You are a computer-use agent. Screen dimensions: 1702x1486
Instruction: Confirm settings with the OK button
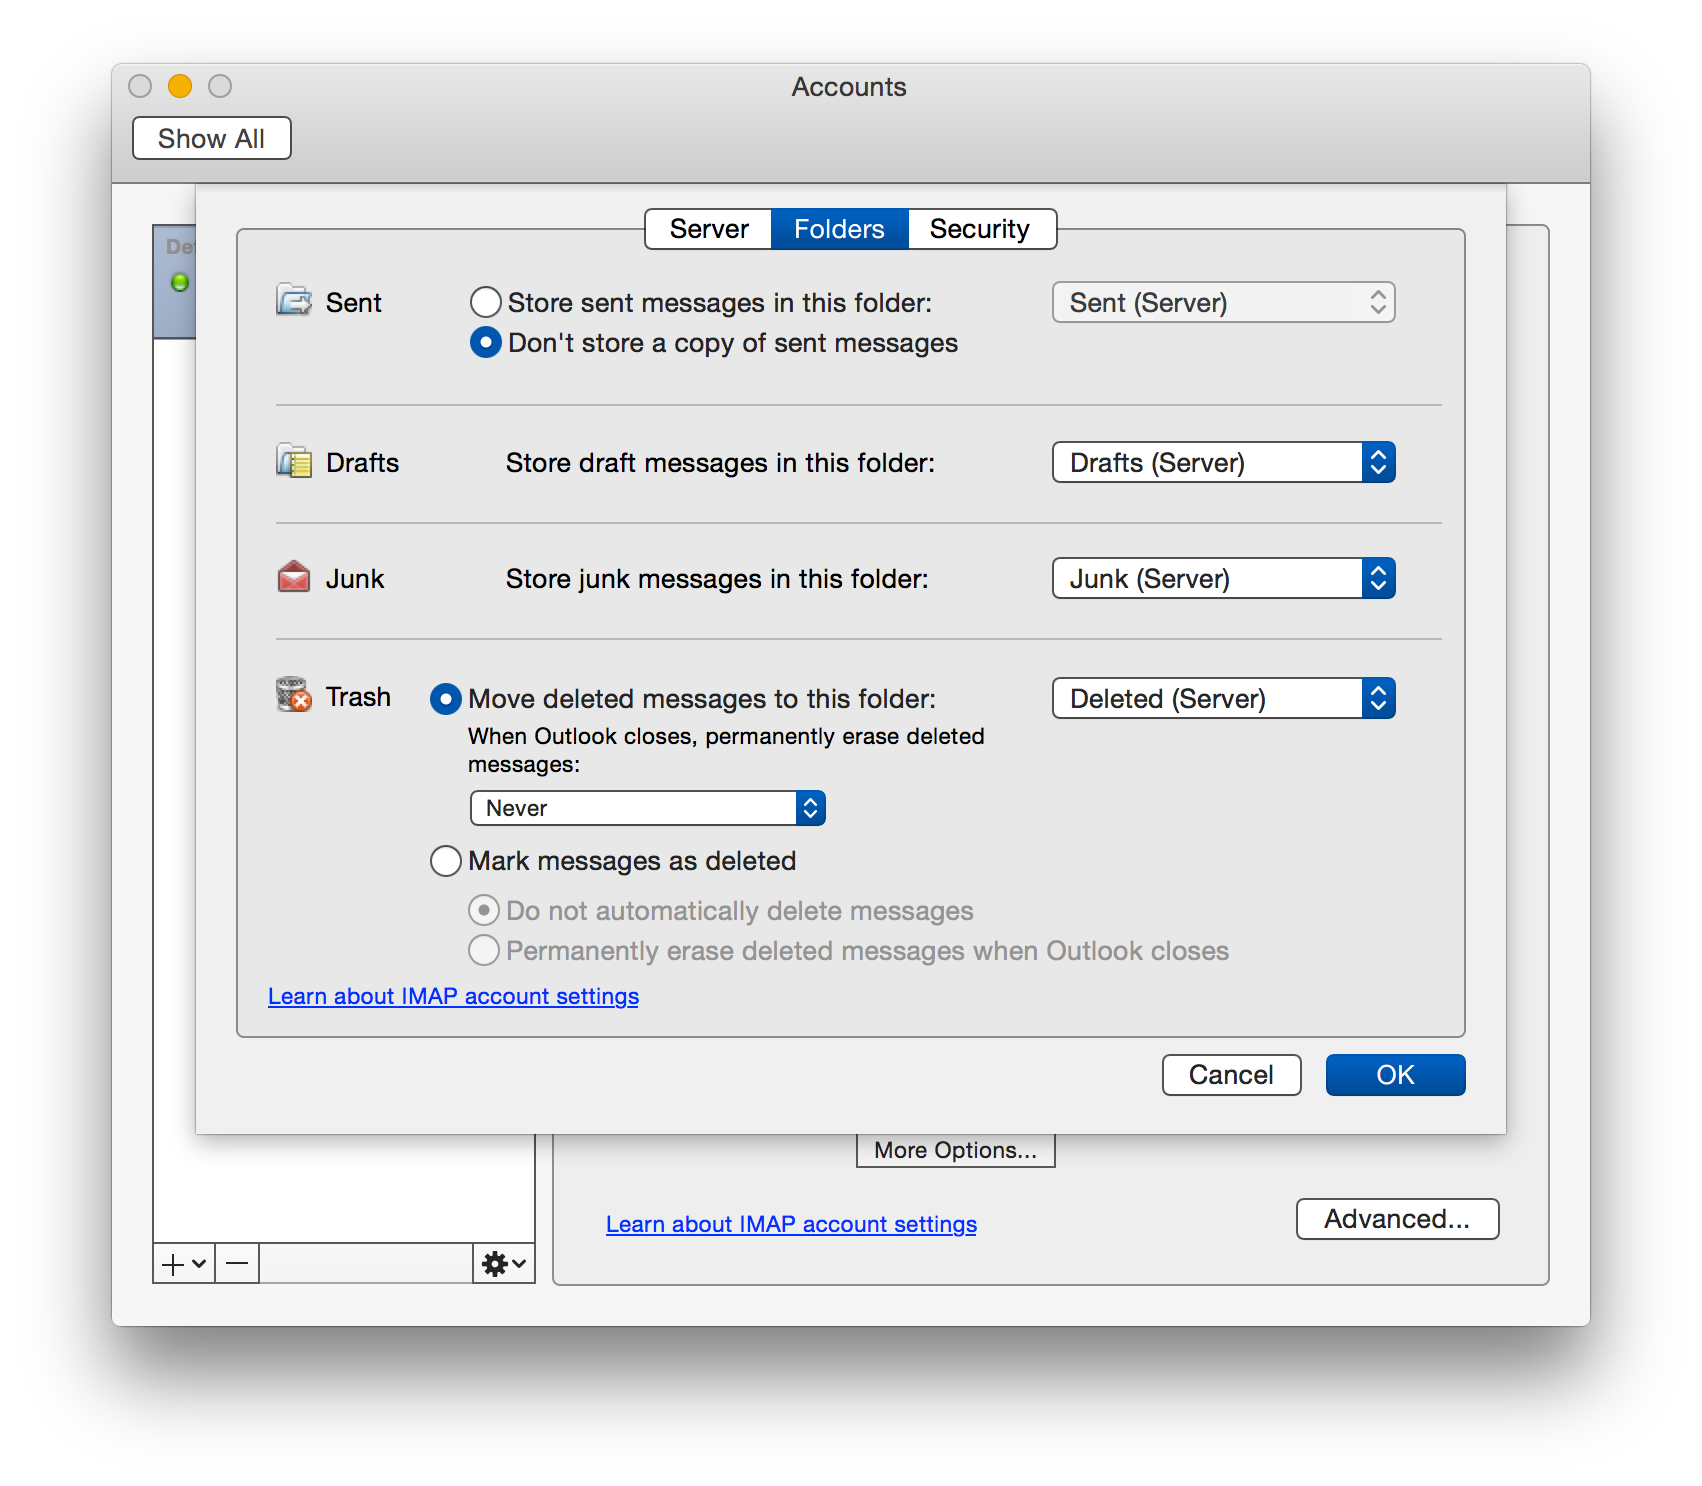click(1395, 1075)
